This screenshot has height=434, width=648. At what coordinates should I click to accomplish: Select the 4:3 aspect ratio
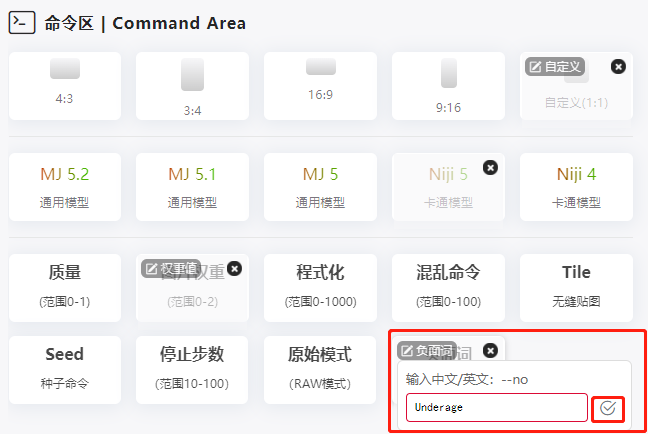coord(65,85)
